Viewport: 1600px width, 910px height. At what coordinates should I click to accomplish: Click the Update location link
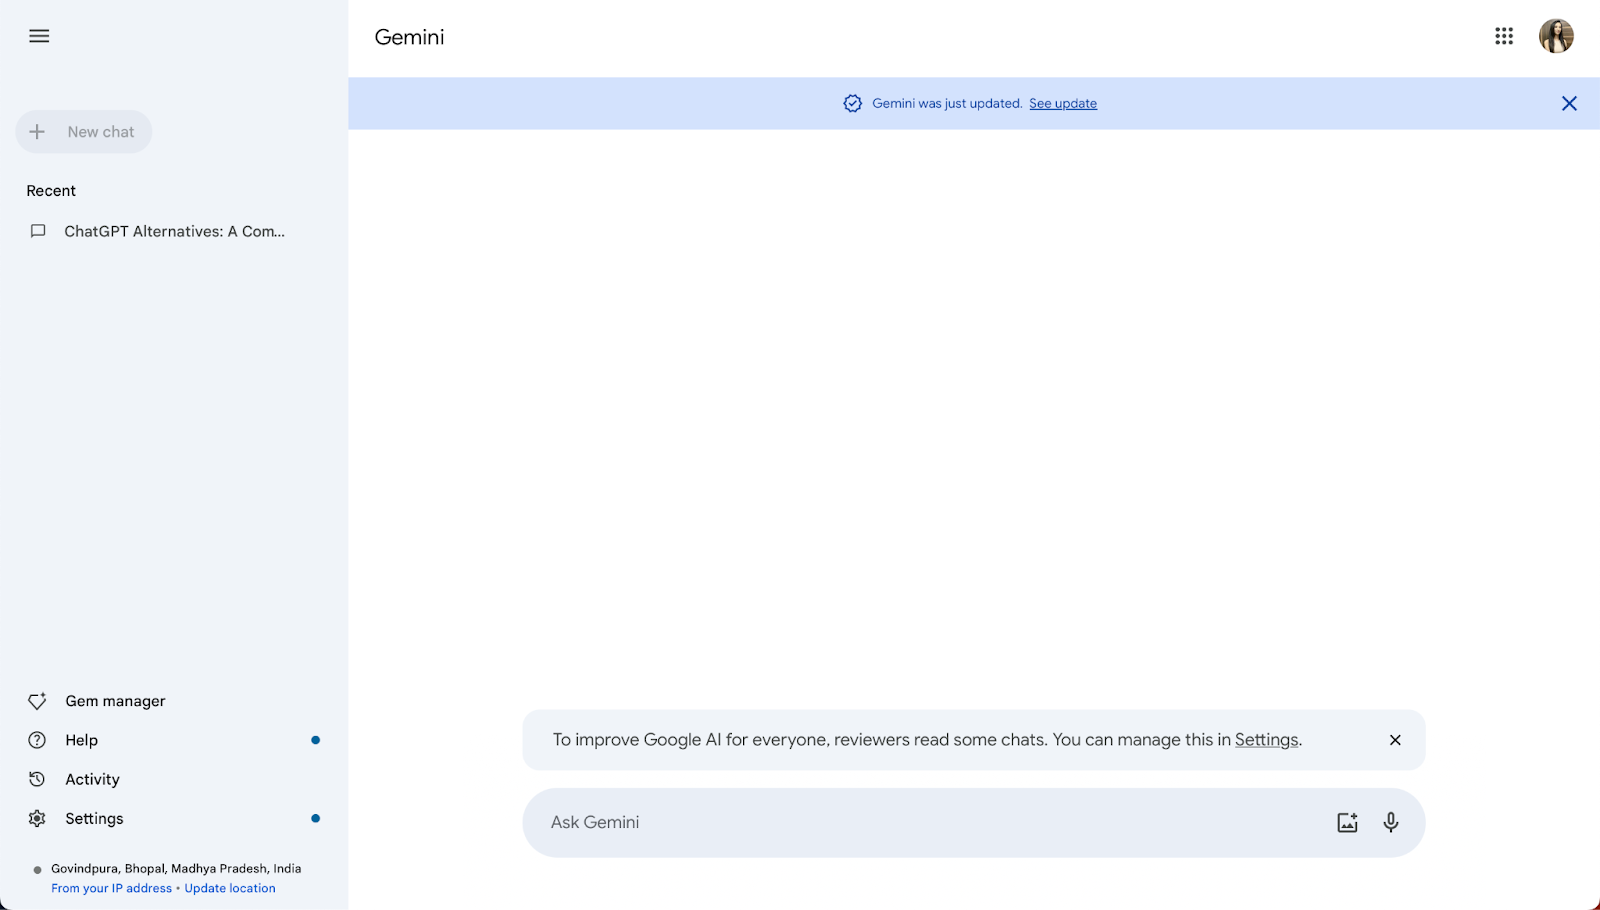(230, 888)
